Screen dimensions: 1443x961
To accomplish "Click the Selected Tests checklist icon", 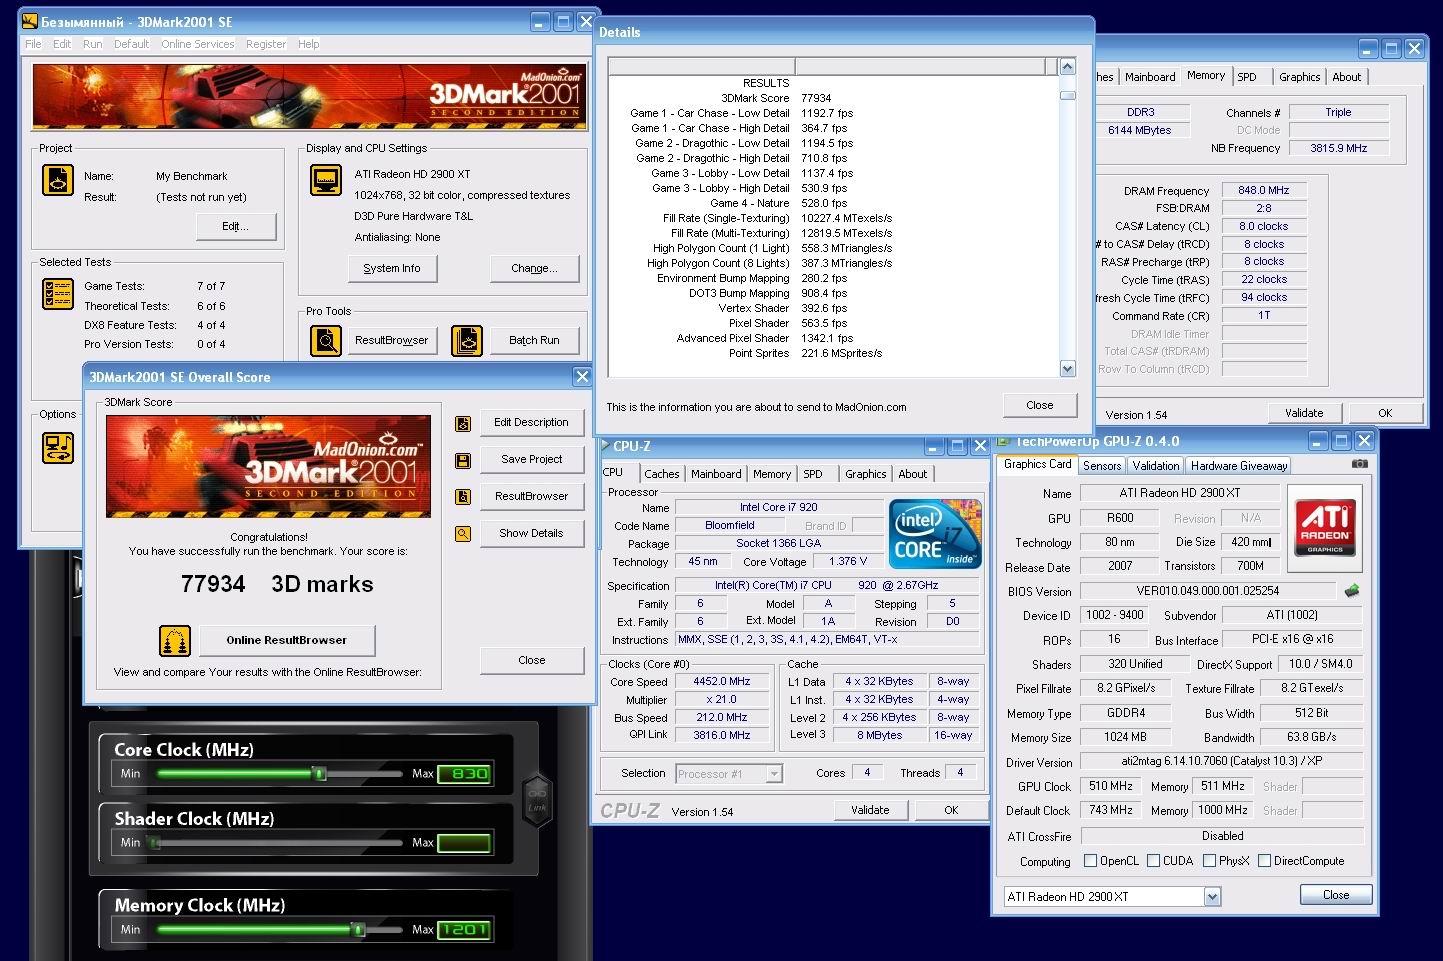I will 58,294.
